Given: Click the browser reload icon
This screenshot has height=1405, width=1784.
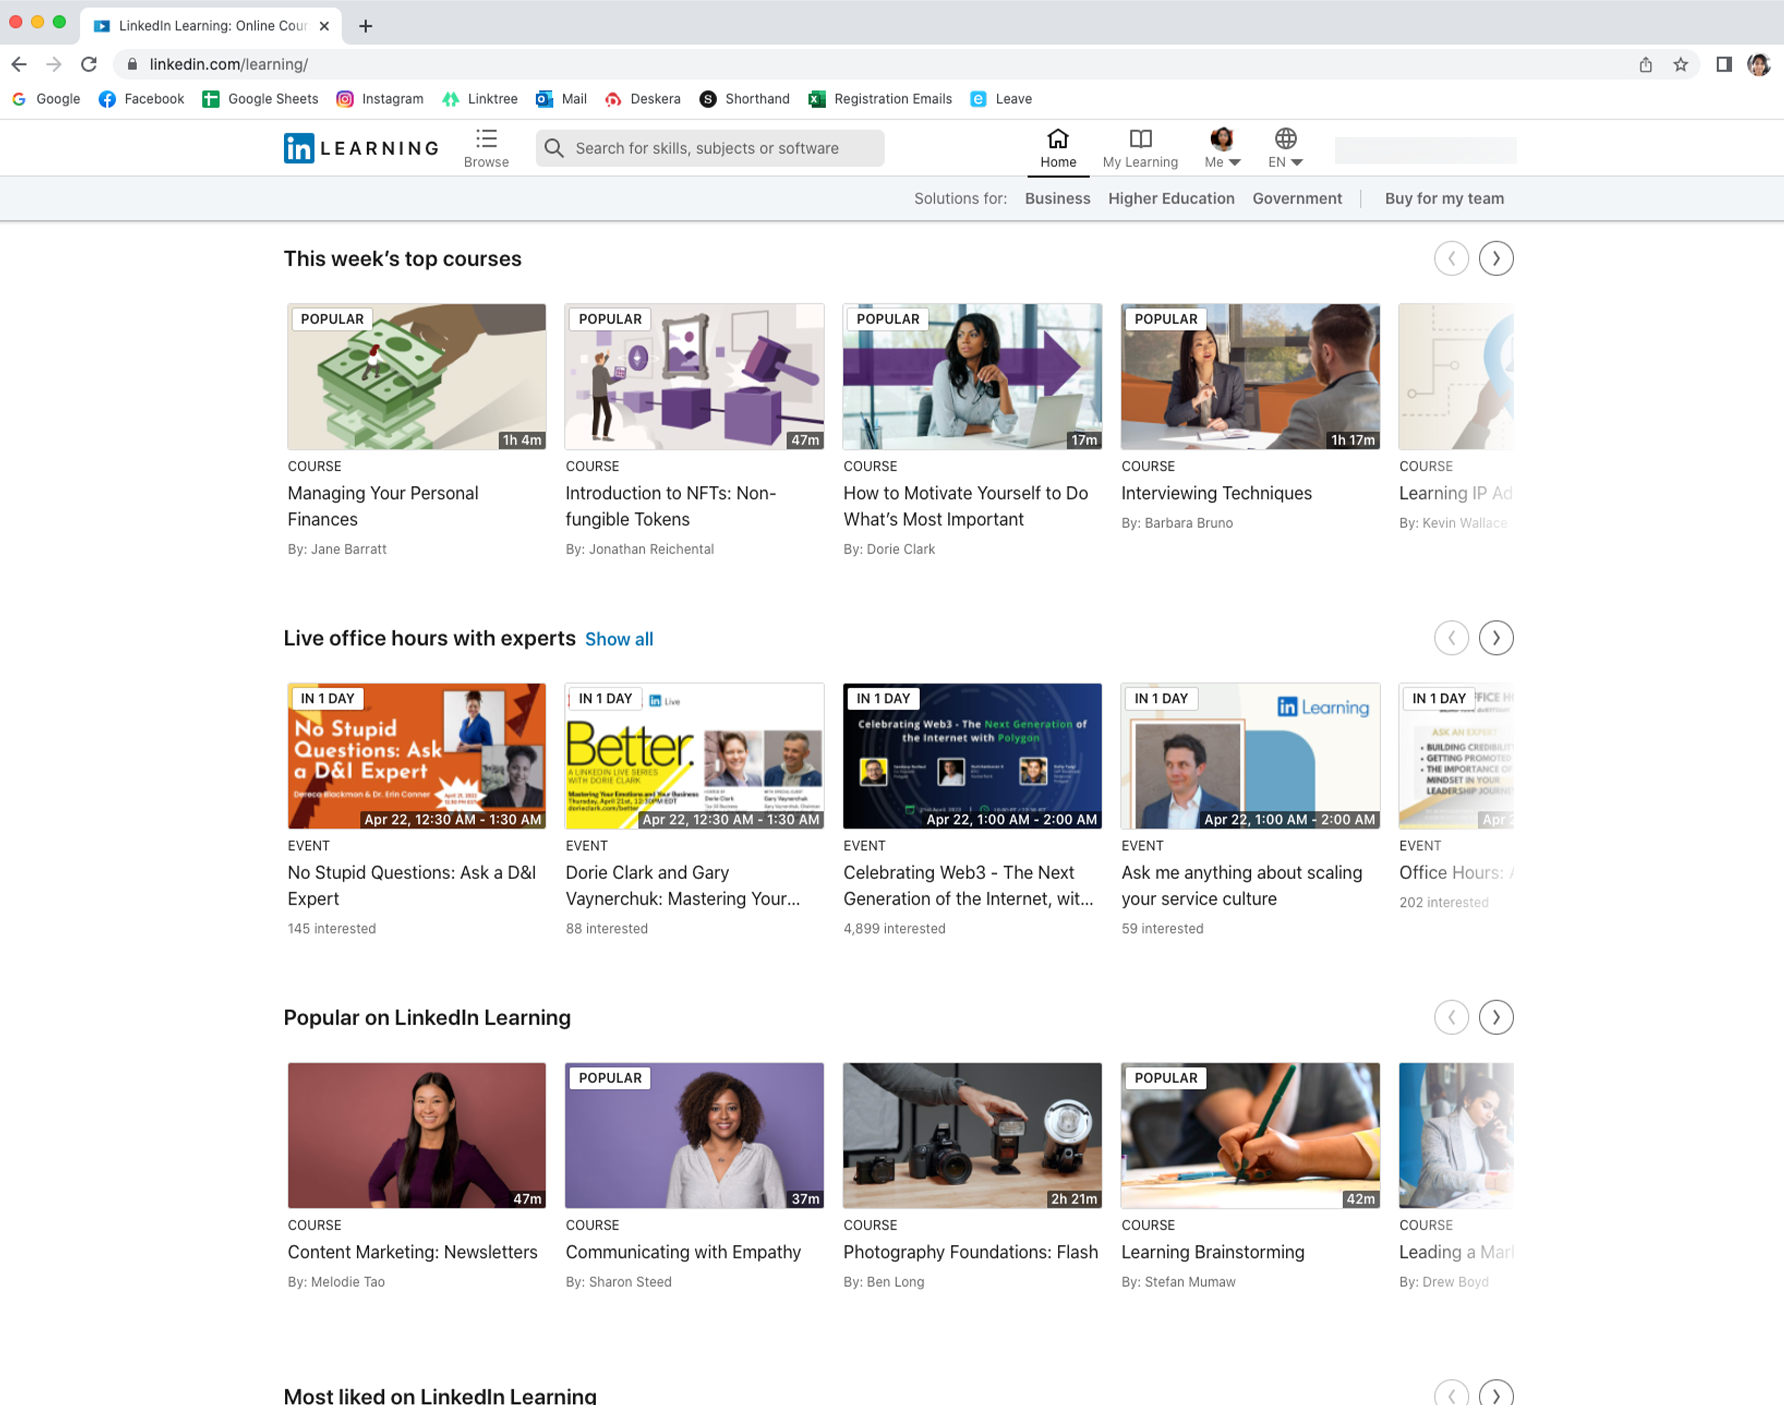Looking at the screenshot, I should point(89,64).
